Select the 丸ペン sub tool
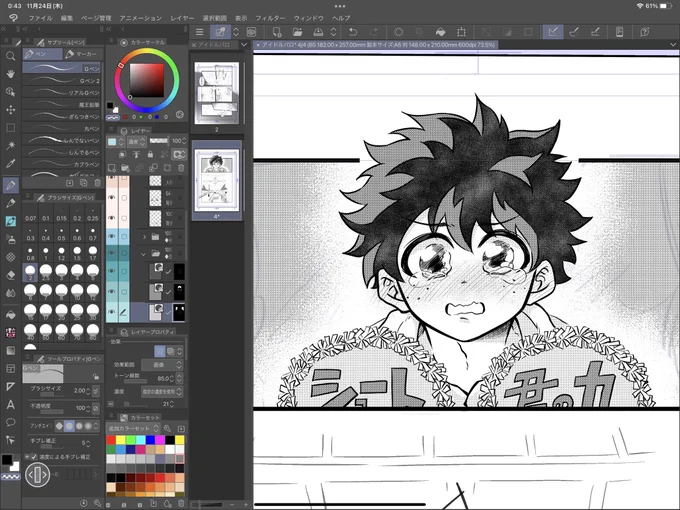This screenshot has height=510, width=680. coord(62,128)
